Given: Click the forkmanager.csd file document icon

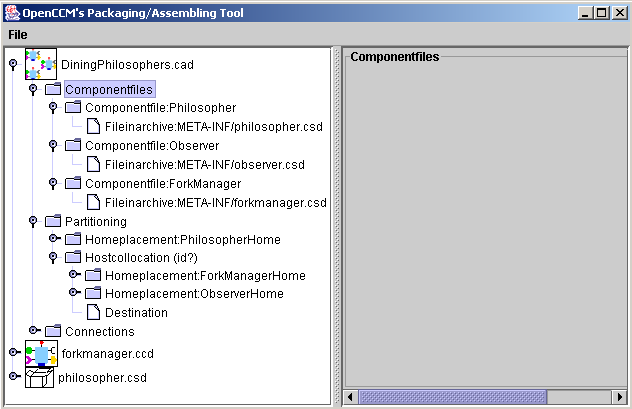Looking at the screenshot, I should (x=93, y=202).
